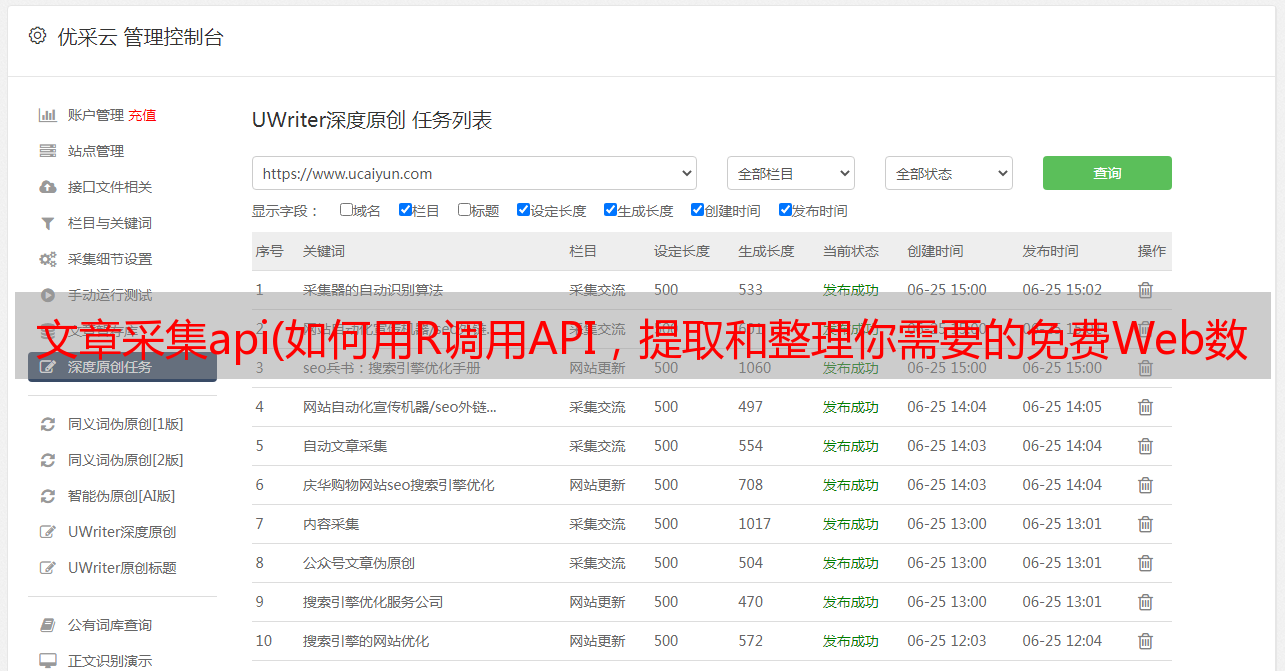Click the funnel icon beside 栏目与关键词
The image size is (1285, 671).
[47, 223]
